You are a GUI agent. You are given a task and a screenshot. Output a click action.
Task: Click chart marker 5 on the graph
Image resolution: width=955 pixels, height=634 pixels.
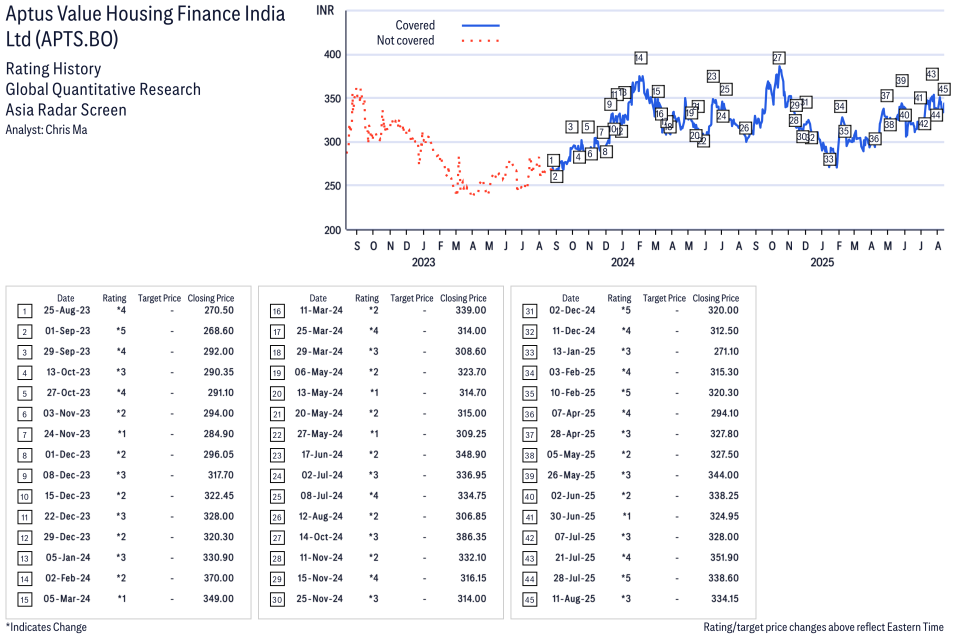click(x=587, y=127)
